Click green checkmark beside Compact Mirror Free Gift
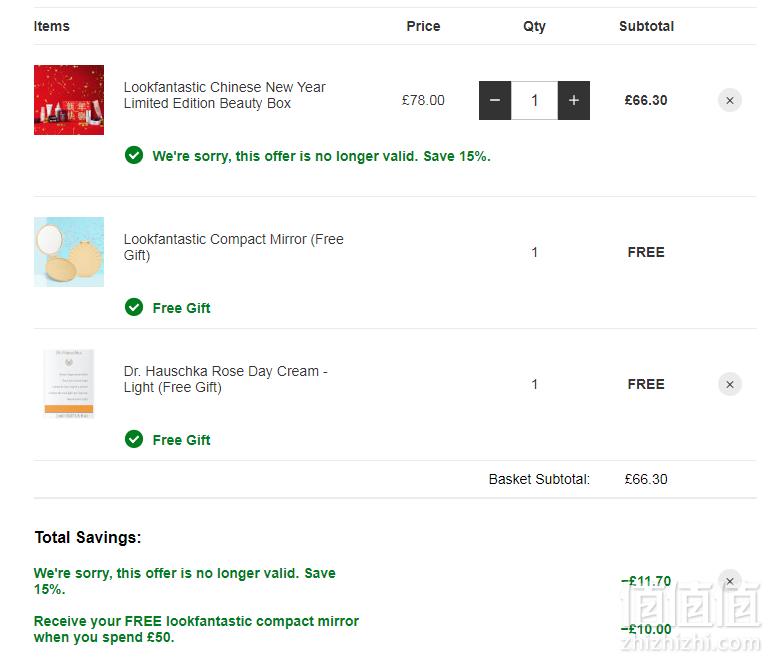Screen dimensions: 770x660 [x=134, y=307]
